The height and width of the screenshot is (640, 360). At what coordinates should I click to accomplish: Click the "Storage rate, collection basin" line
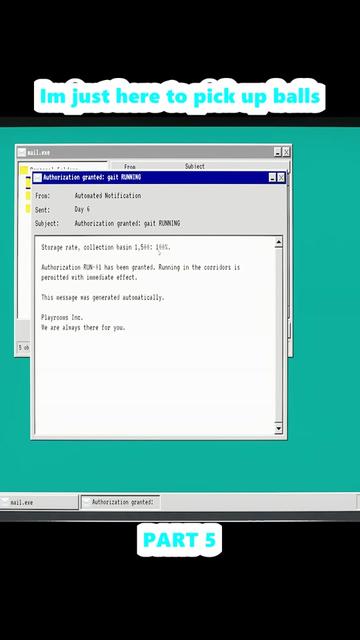click(106, 247)
